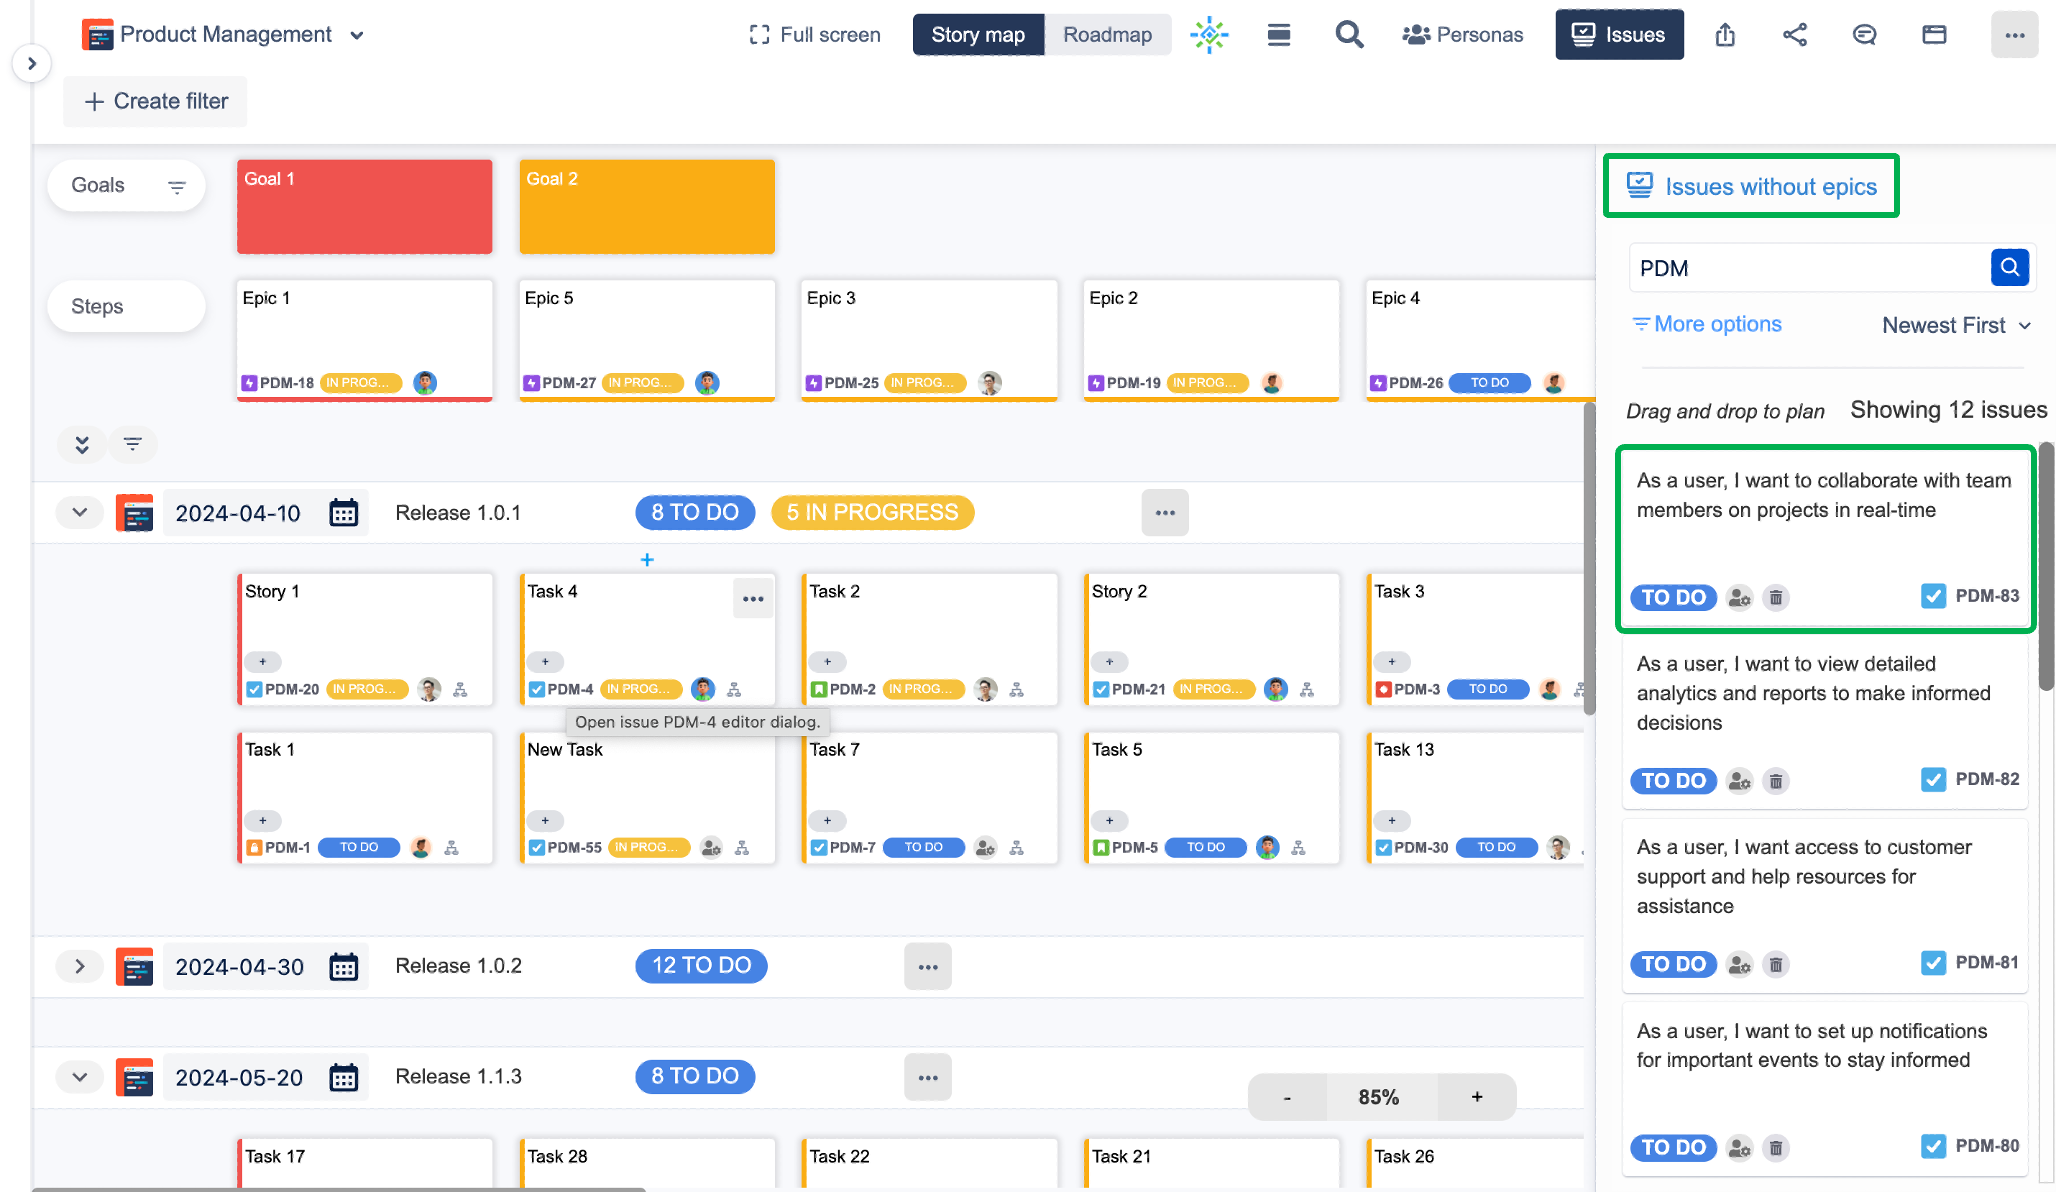Open the stacked rows view icon
This screenshot has height=1192, width=2056.
1279,35
